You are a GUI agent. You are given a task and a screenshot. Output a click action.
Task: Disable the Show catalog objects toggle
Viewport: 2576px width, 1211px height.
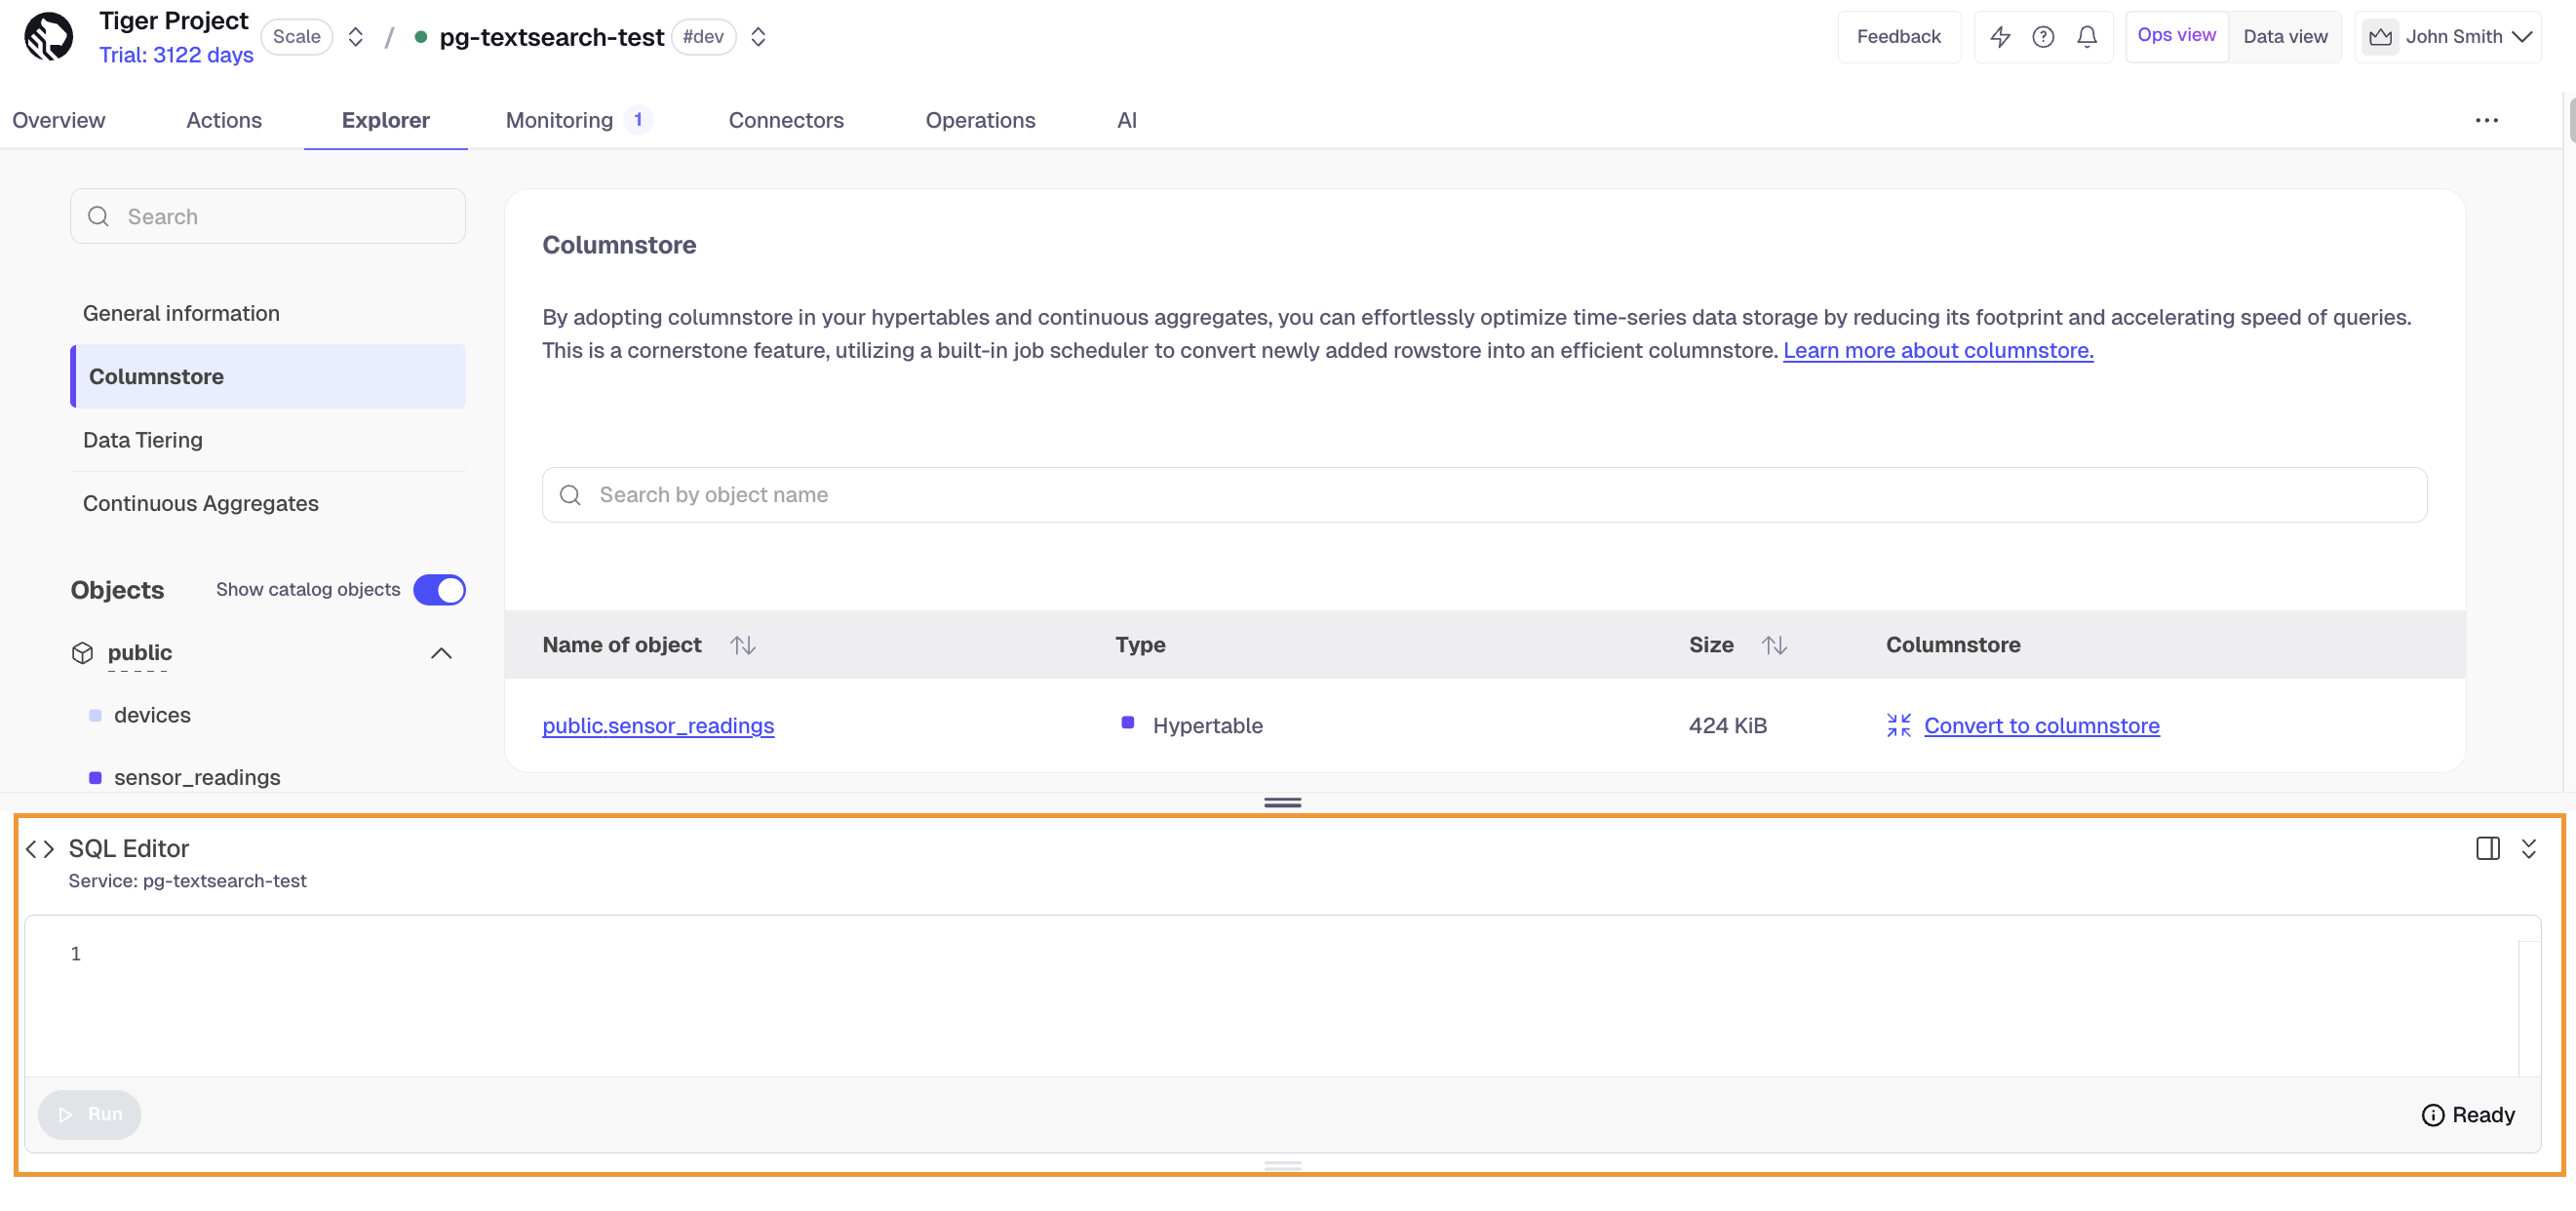439,589
